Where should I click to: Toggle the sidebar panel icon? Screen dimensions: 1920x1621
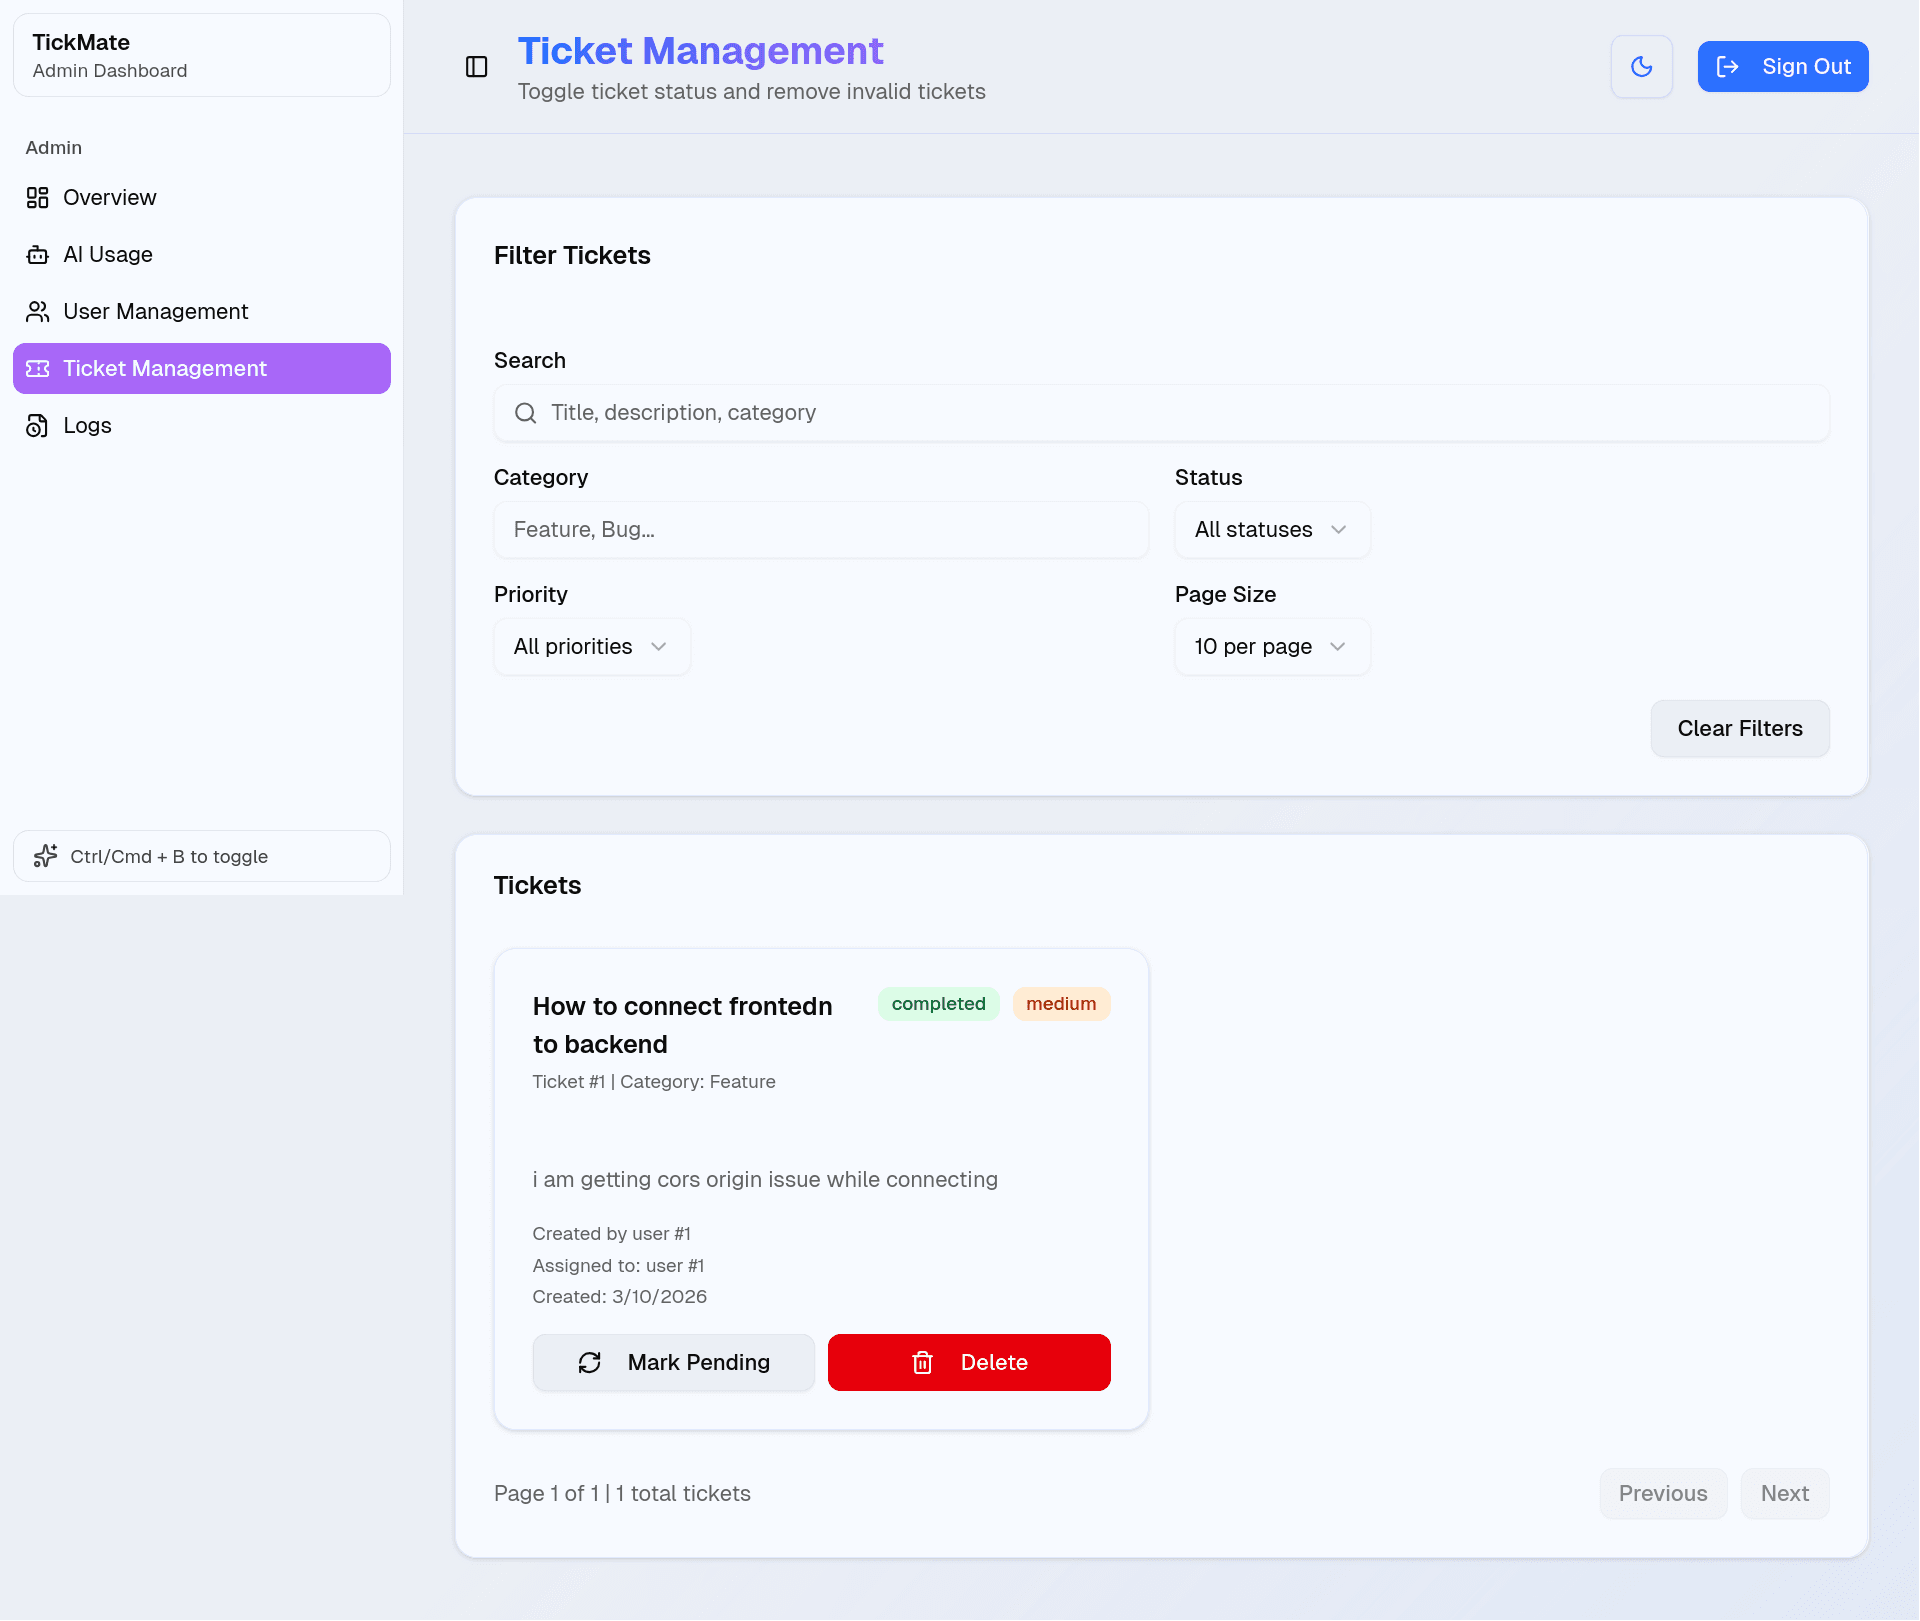pyautogui.click(x=476, y=67)
